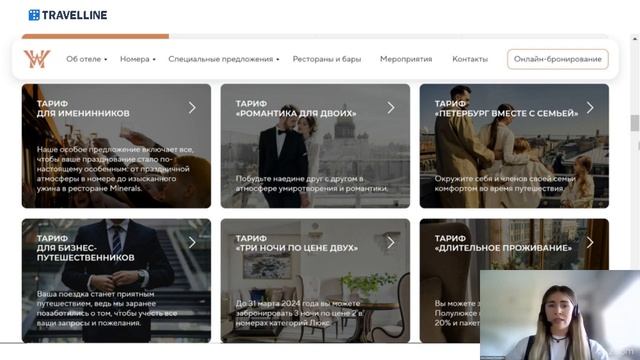Click the page vertical scrollbar thumb
Image resolution: width=640 pixels, height=360 pixels.
point(634,123)
